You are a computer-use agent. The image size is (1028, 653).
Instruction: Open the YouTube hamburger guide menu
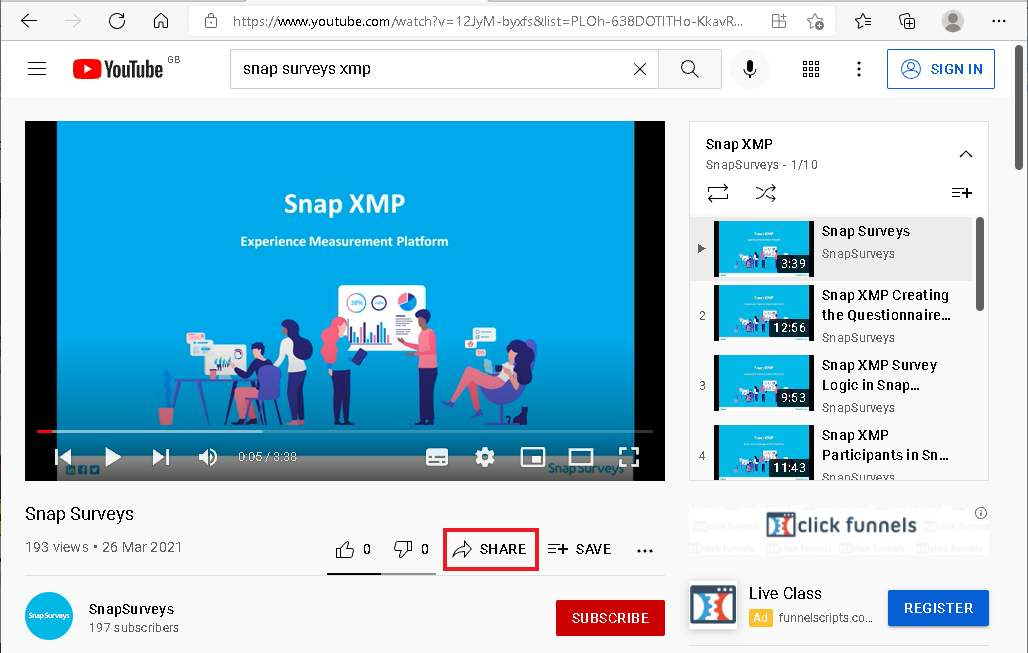pos(37,69)
